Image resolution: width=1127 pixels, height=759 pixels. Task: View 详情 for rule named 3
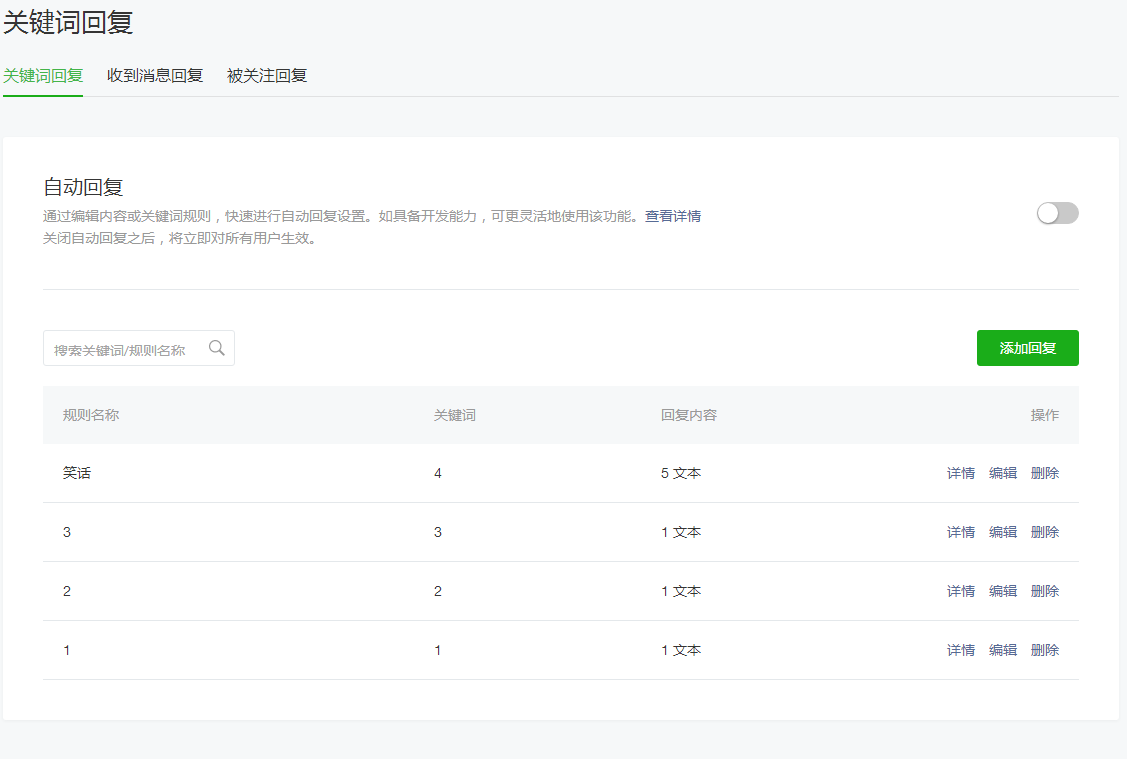click(961, 532)
